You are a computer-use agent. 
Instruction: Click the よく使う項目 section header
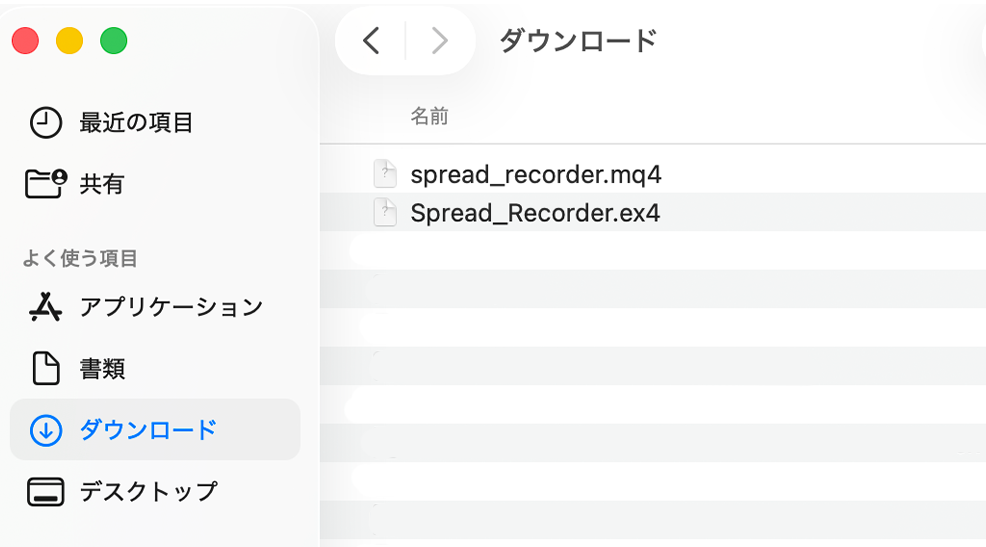pyautogui.click(x=80, y=259)
